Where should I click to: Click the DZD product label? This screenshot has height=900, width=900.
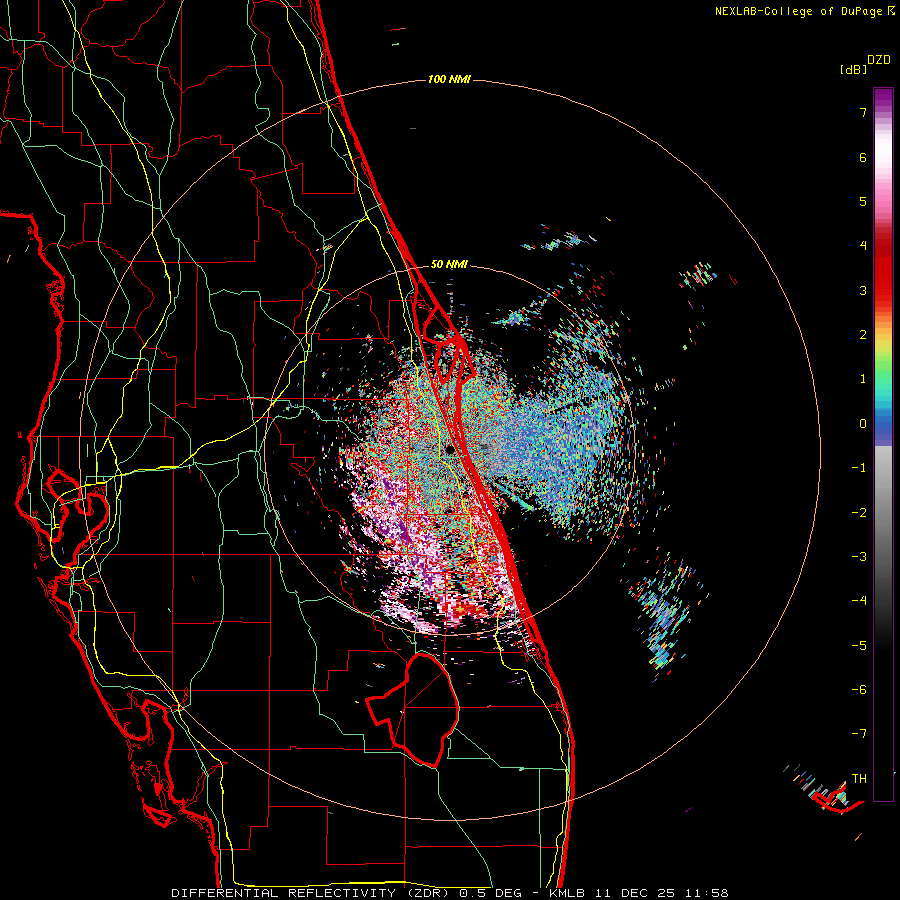click(879, 60)
